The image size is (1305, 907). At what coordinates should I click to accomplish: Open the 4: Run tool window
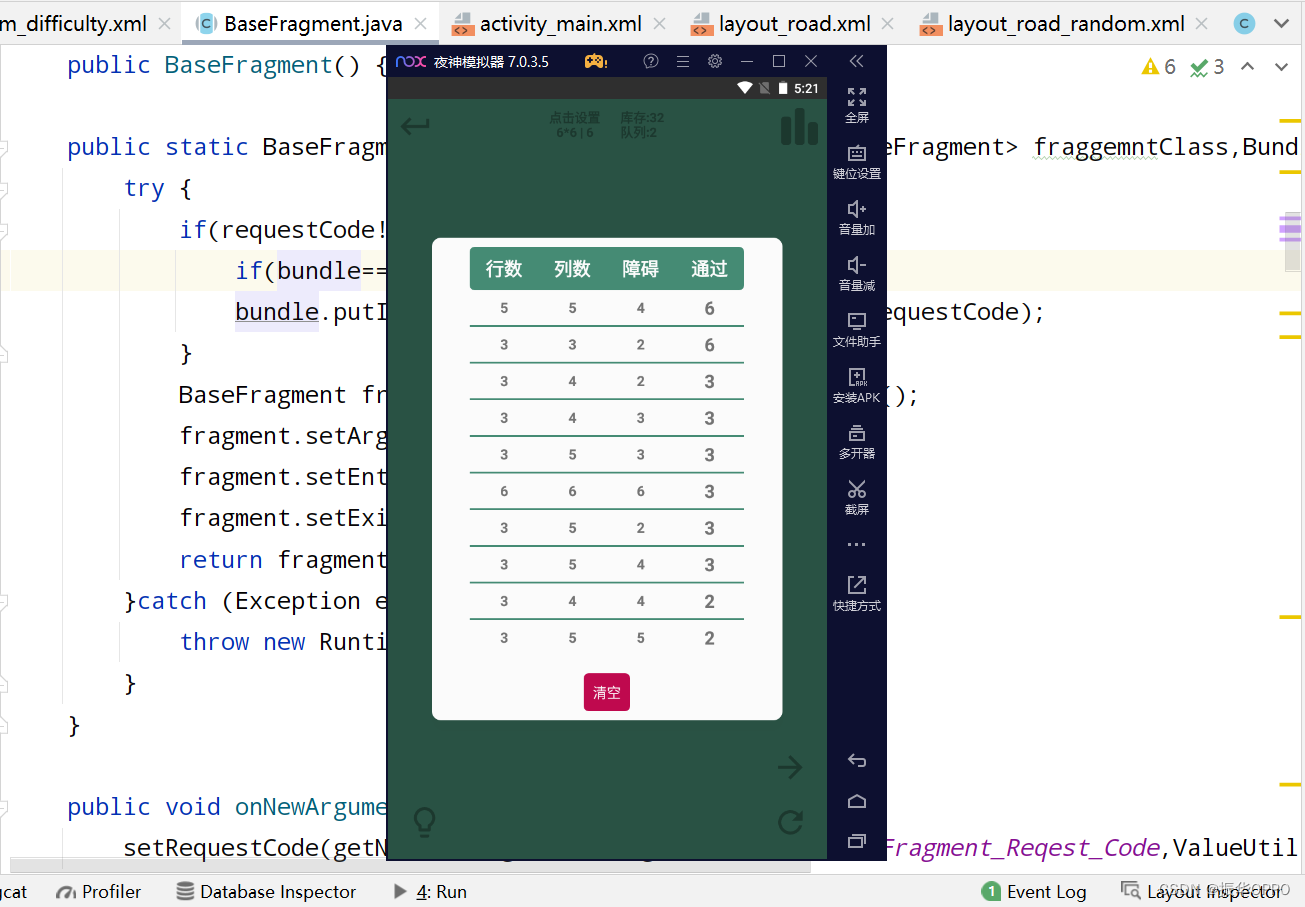(x=430, y=891)
